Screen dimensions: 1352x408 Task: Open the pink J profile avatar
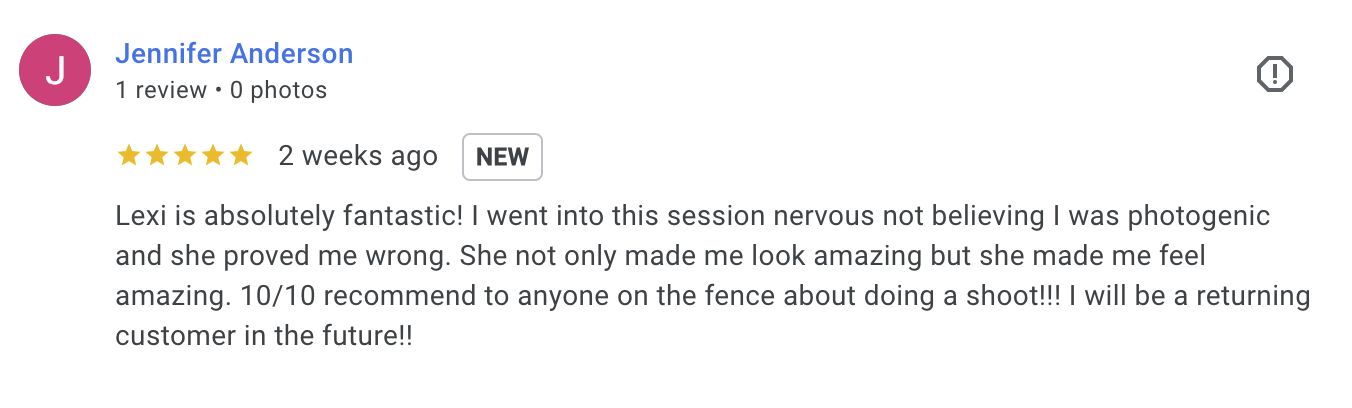pyautogui.click(x=56, y=70)
